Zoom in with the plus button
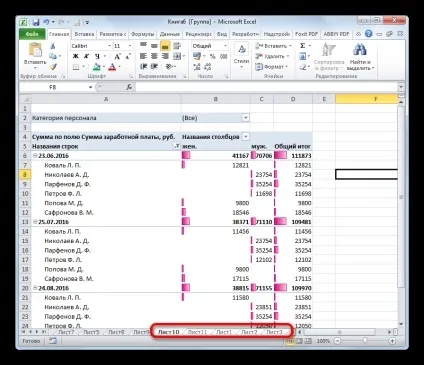Viewport: 424px width, 365px height. click(x=392, y=341)
